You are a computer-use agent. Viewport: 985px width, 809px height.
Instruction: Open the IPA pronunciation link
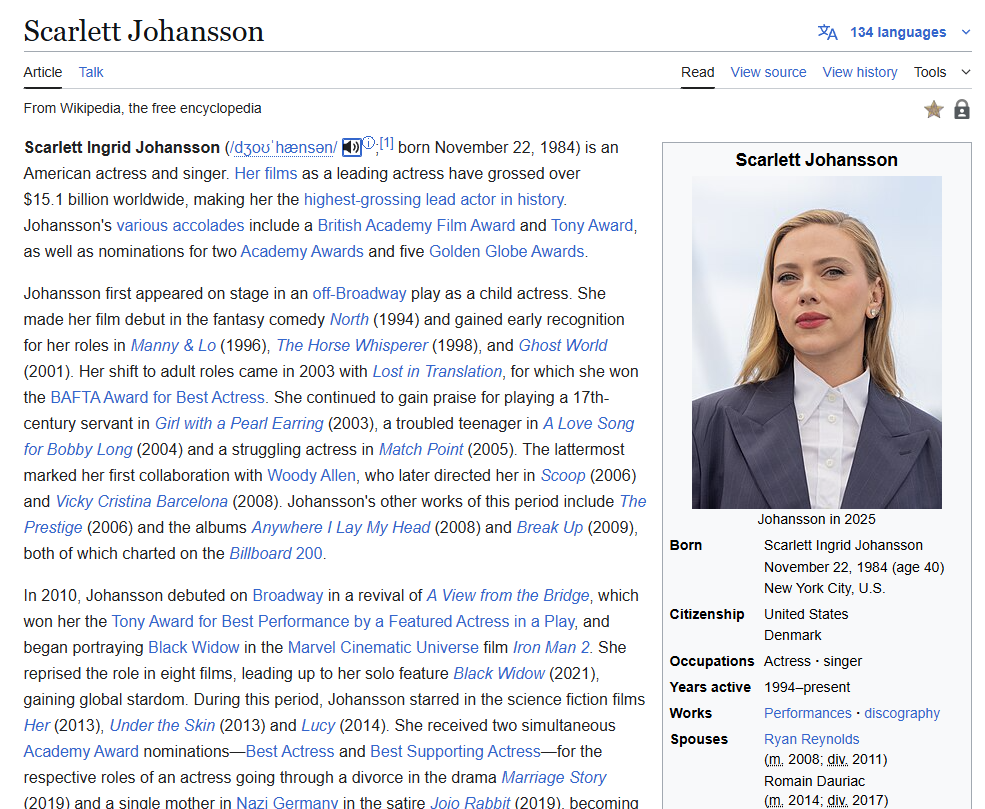point(284,148)
